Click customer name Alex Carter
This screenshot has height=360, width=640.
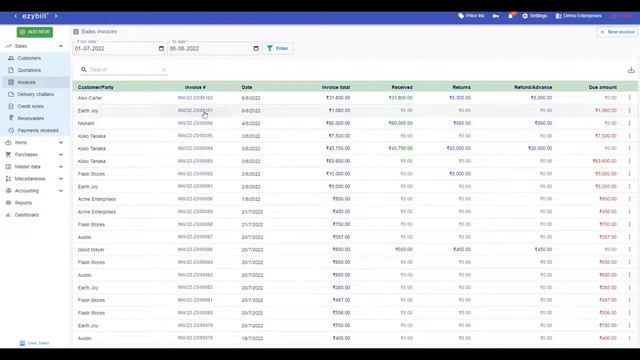click(x=90, y=98)
